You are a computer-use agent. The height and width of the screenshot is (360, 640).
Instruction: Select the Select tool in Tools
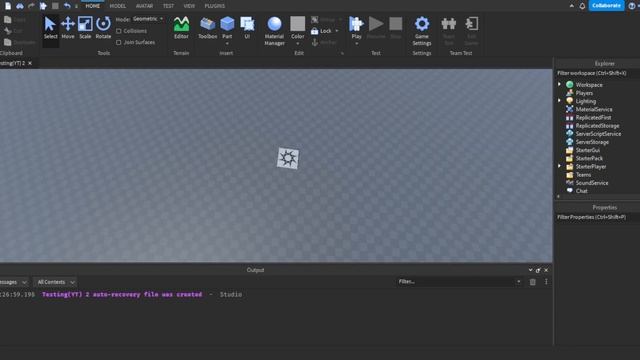50,28
